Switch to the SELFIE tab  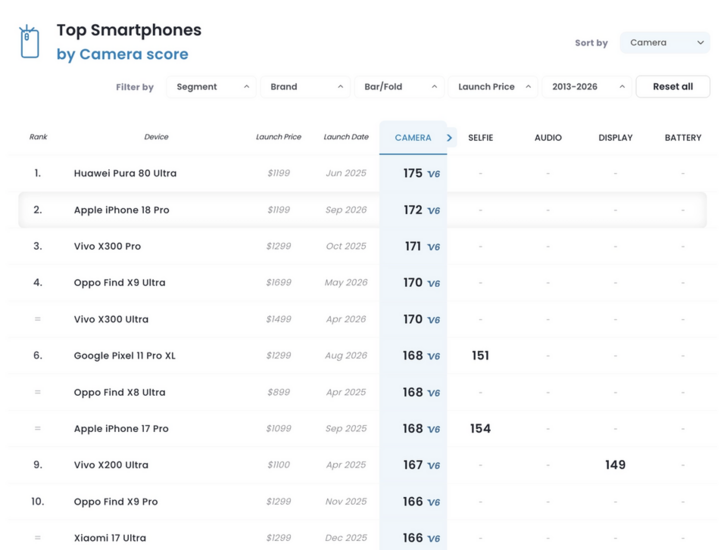coord(480,138)
